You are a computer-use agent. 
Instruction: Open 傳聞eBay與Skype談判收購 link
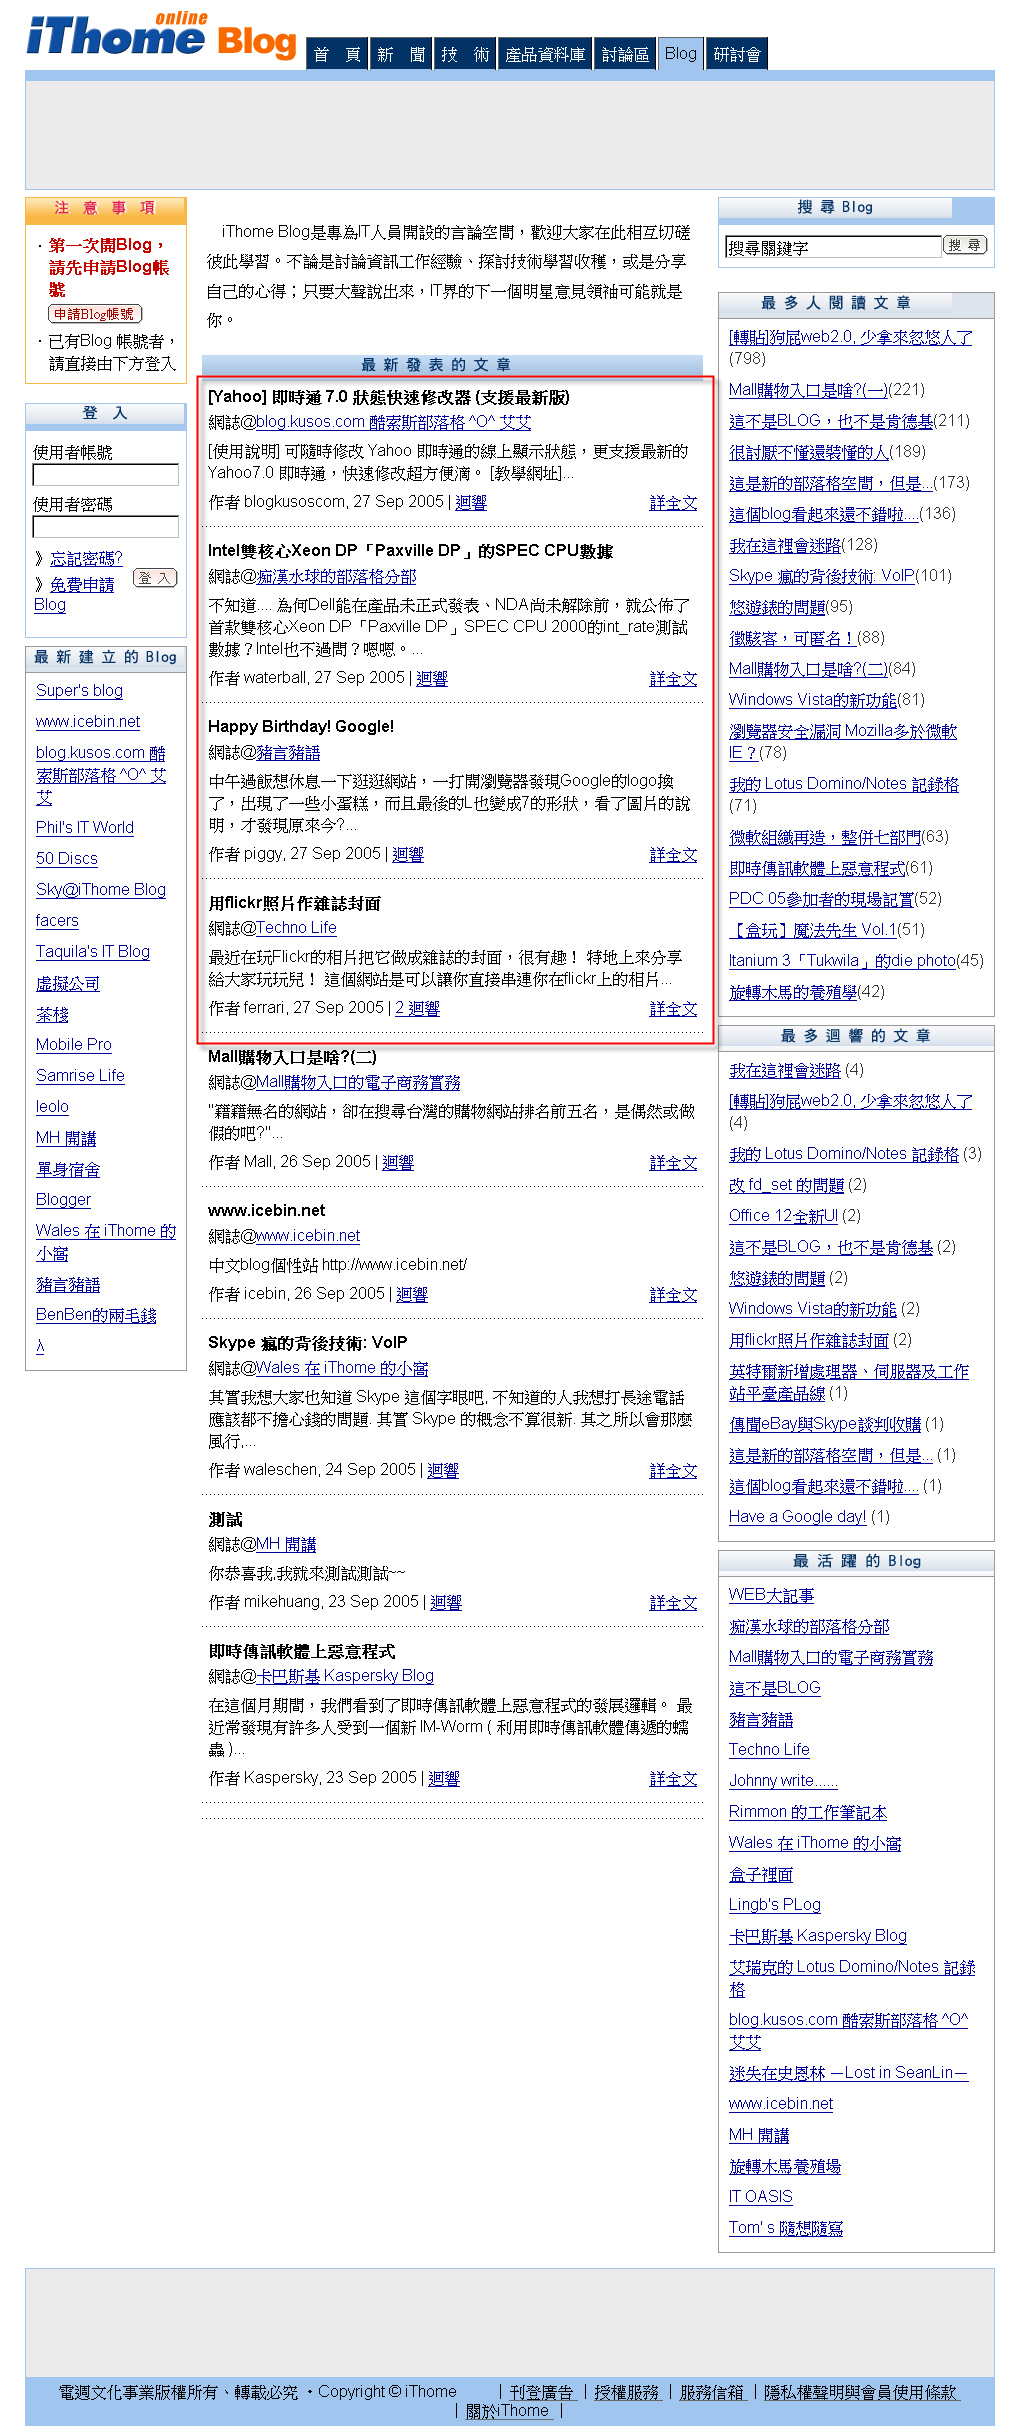[825, 1423]
